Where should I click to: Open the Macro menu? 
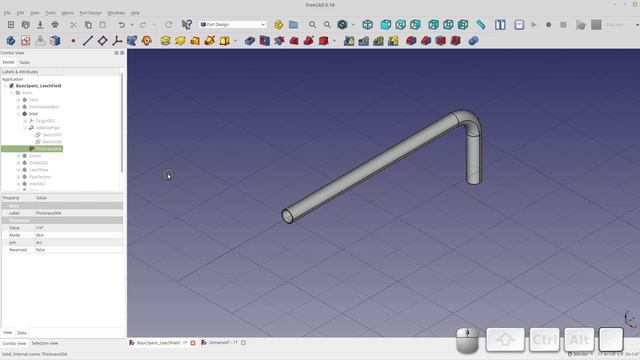pos(67,13)
